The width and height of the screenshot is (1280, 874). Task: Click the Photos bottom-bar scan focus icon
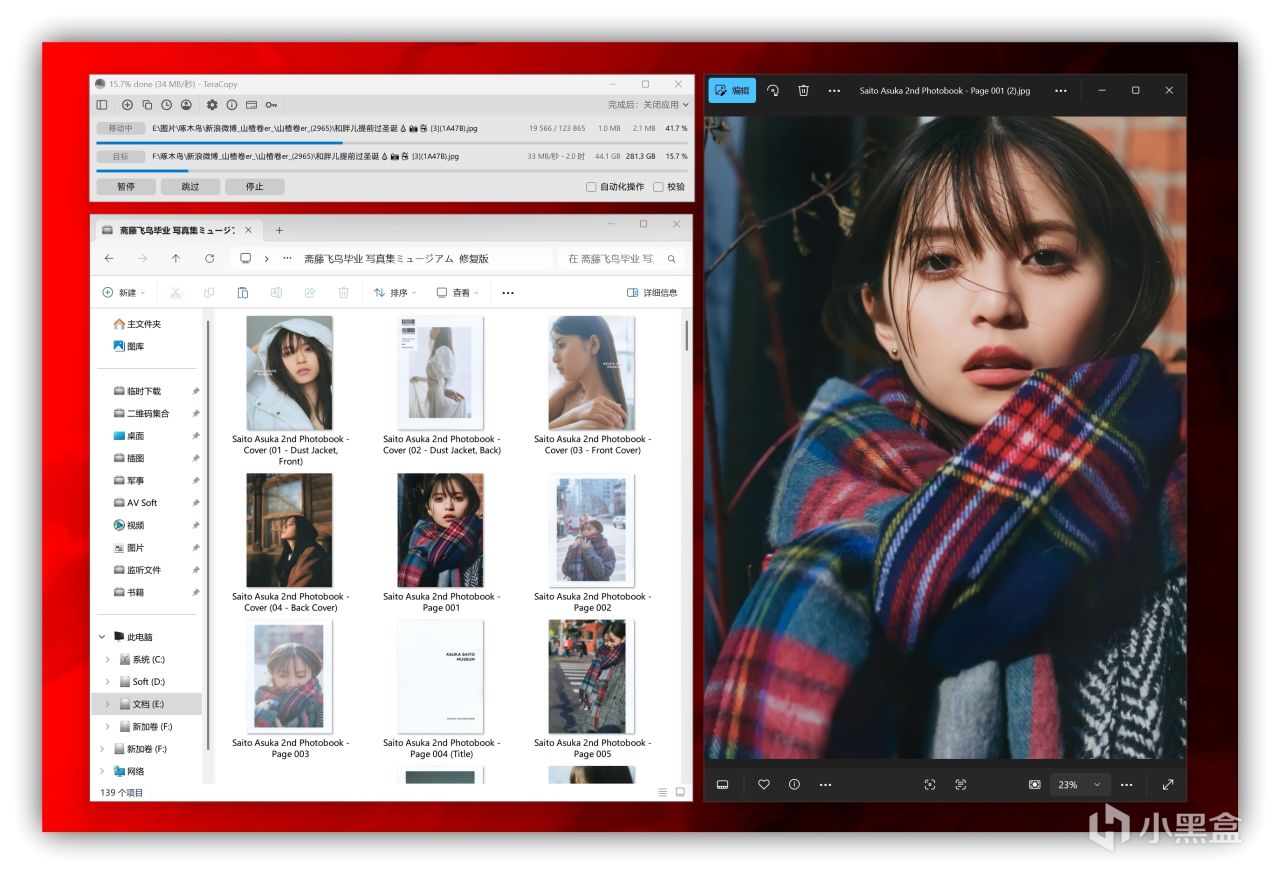(x=930, y=785)
